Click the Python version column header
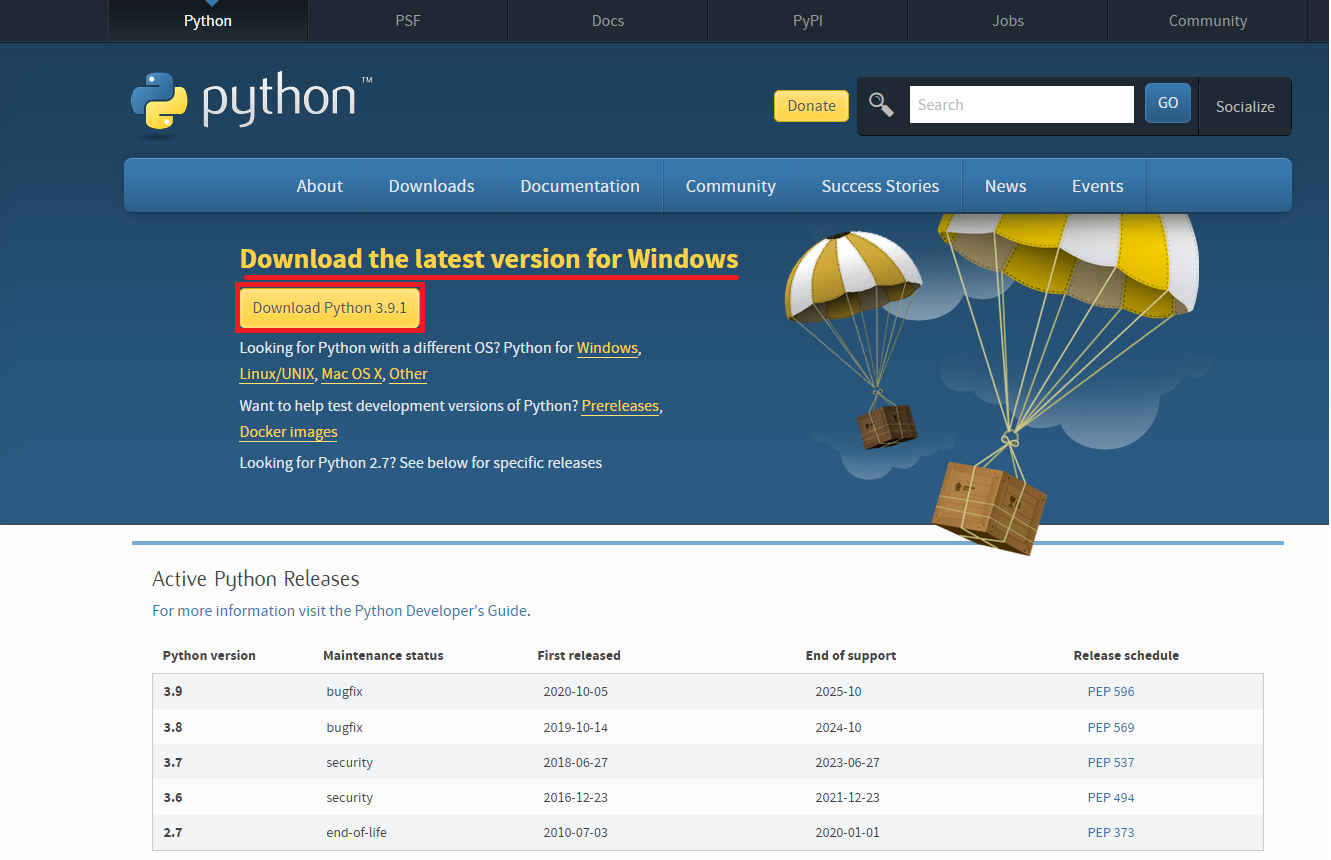1331x860 pixels. coord(209,656)
